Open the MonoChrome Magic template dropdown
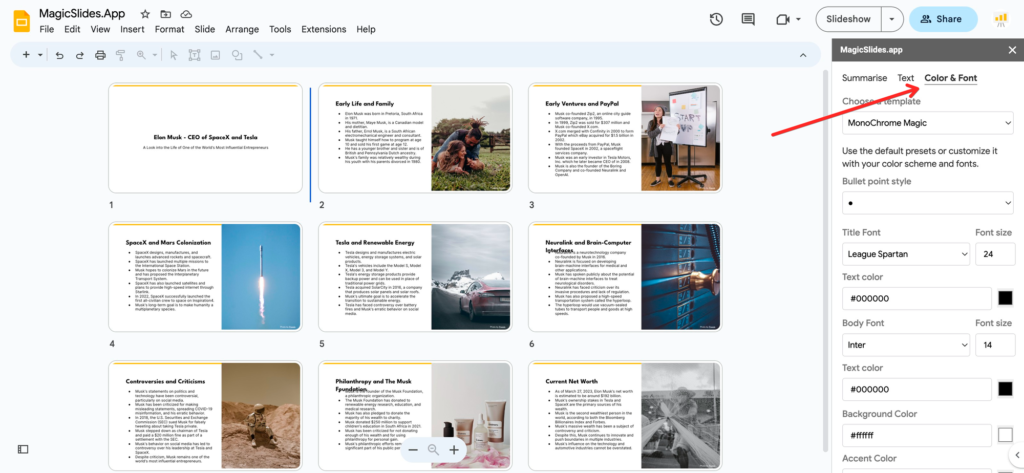Screen dimensions: 1024x473 point(928,123)
